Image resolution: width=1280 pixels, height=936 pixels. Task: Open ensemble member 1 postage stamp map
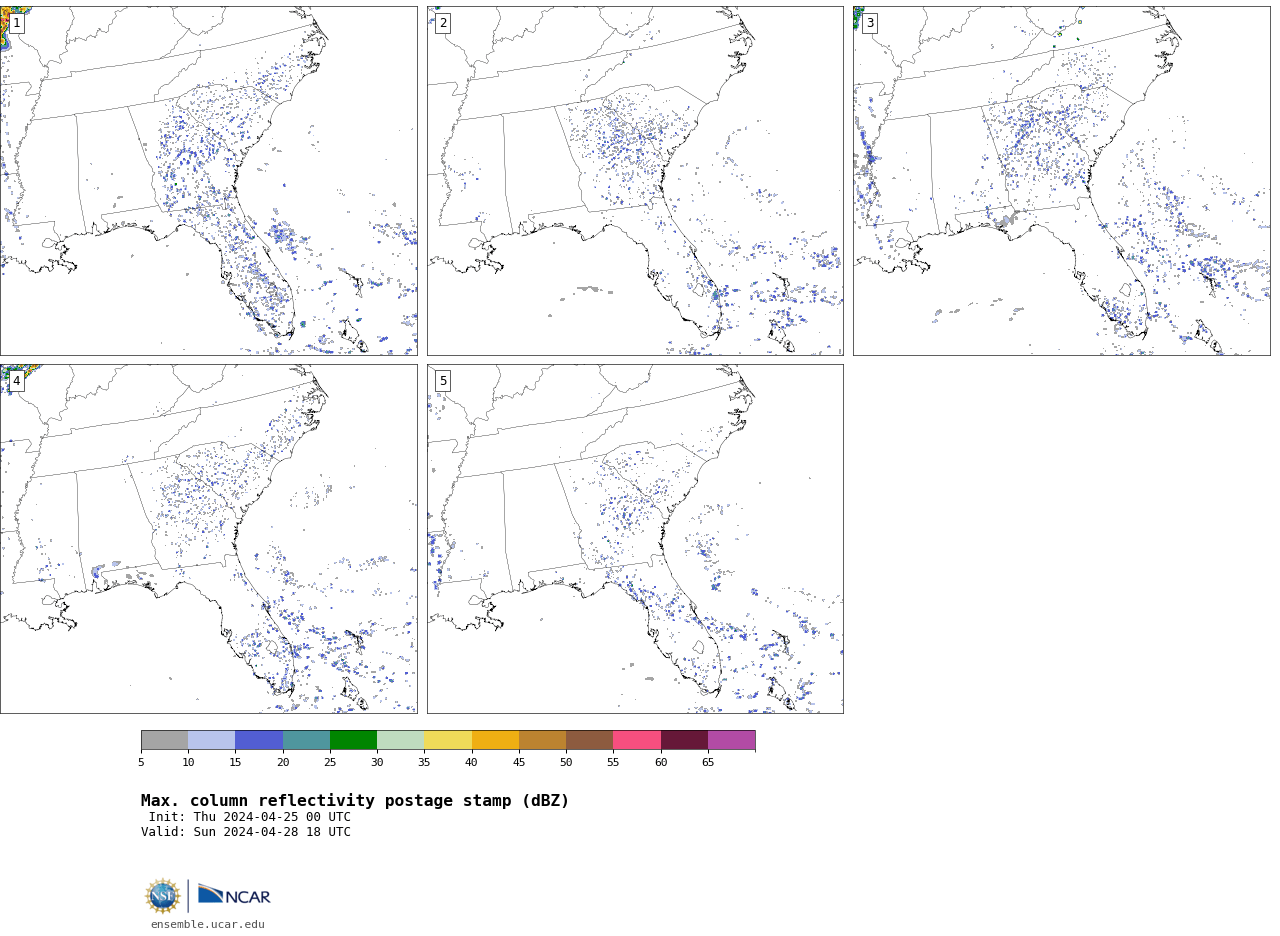(208, 181)
